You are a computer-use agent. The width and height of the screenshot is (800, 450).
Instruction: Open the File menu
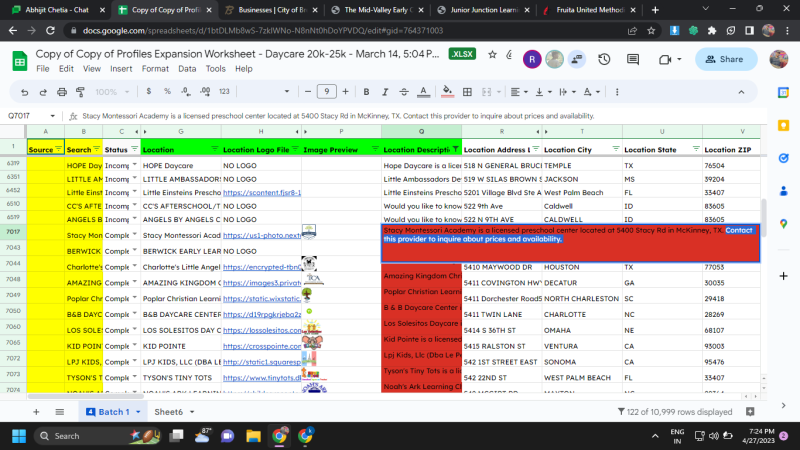[x=43, y=68]
